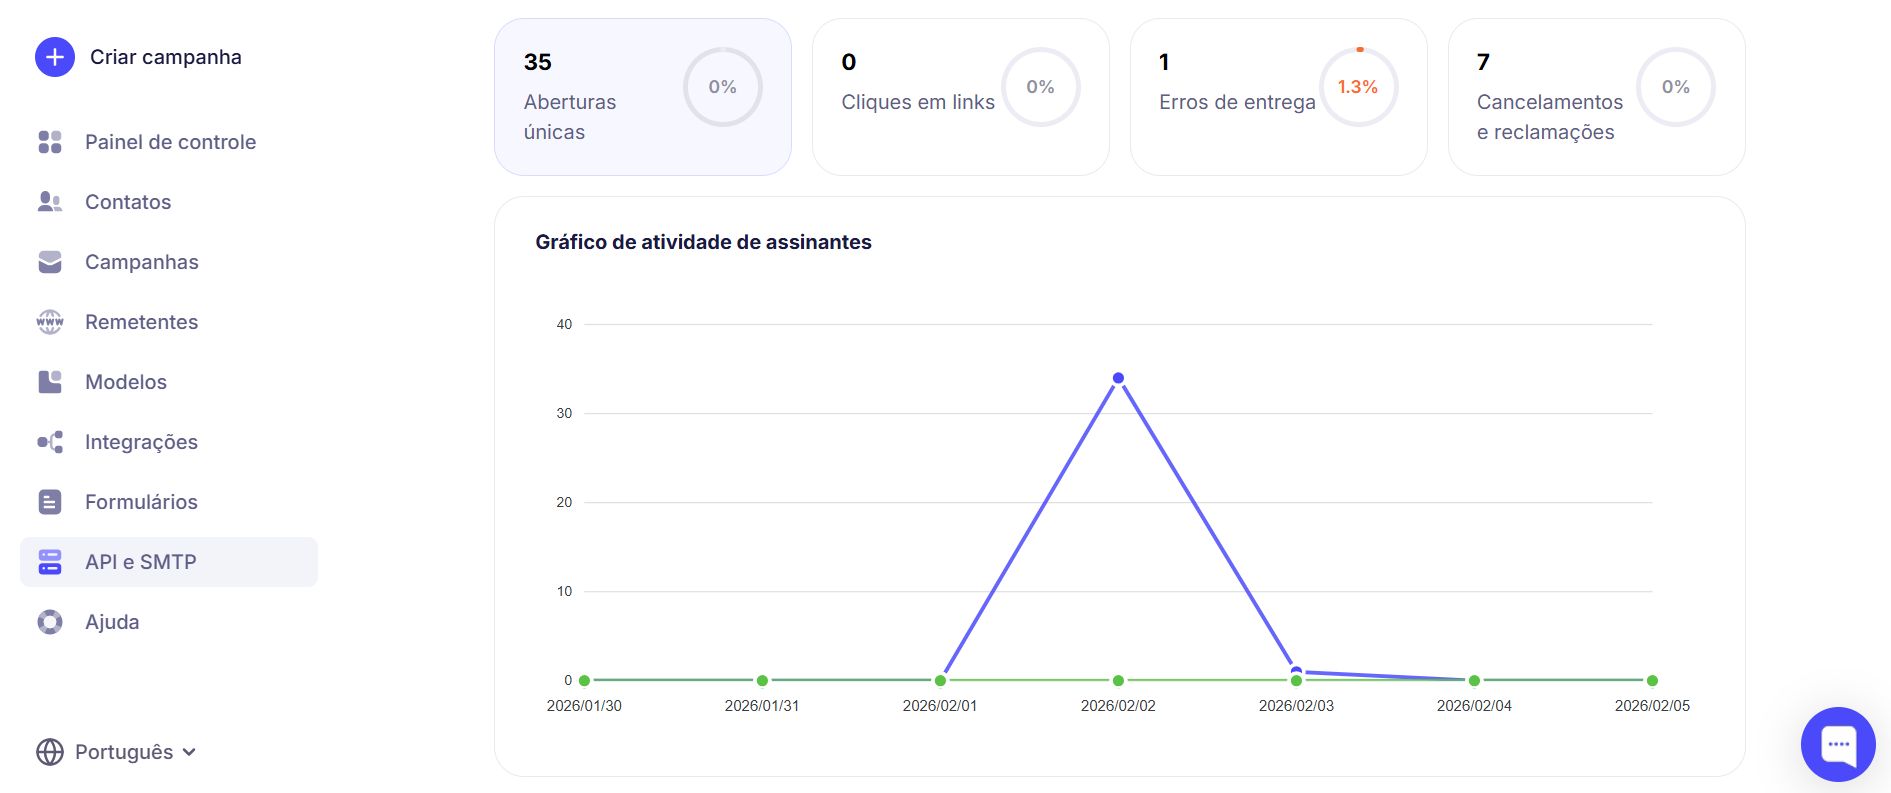The width and height of the screenshot is (1891, 793).
Task: Click the Modelos template icon
Action: (50, 382)
